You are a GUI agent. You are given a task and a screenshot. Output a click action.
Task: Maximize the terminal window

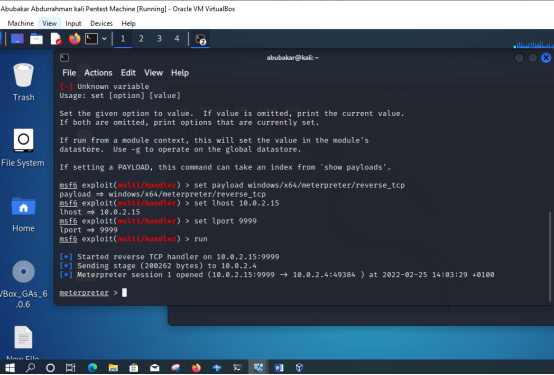(532, 58)
